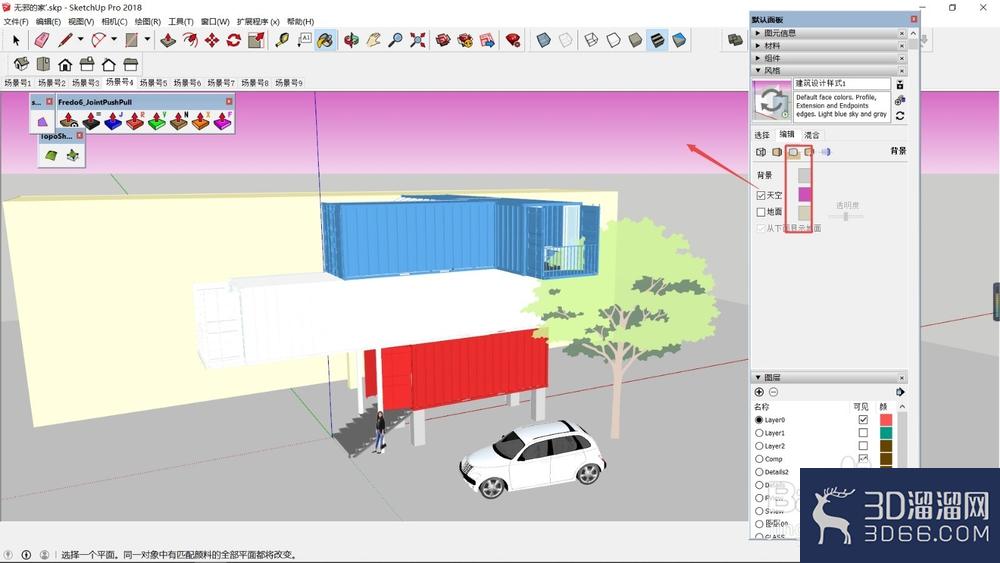The height and width of the screenshot is (563, 1000).
Task: Switch to Wireframe face style
Action: click(591, 40)
